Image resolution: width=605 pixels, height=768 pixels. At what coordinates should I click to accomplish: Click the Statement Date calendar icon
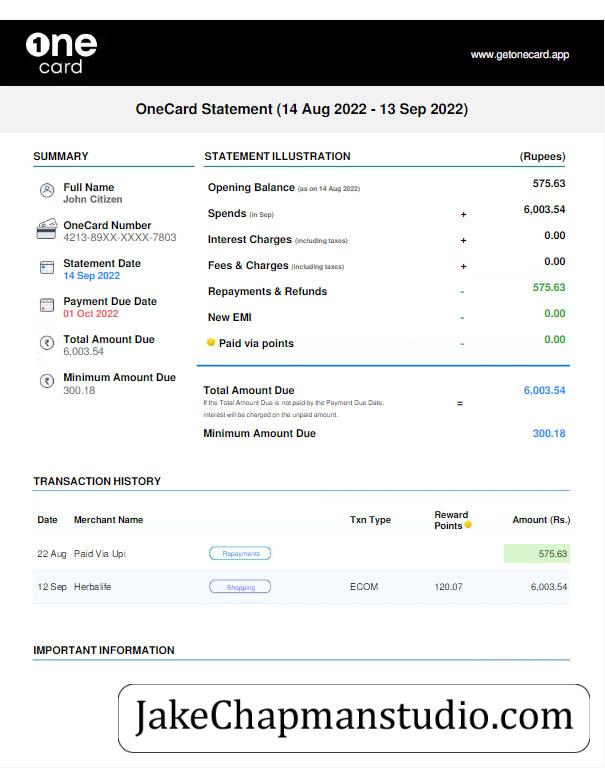47,267
